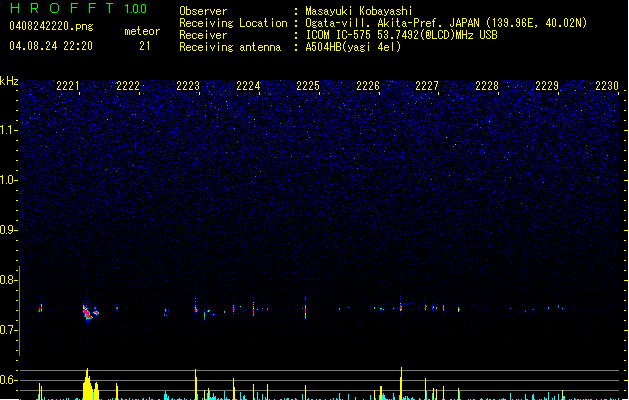Viewport: 629px width, 400px height.
Task: Click the HROFFT 1.0.0 title text
Action: (79, 8)
